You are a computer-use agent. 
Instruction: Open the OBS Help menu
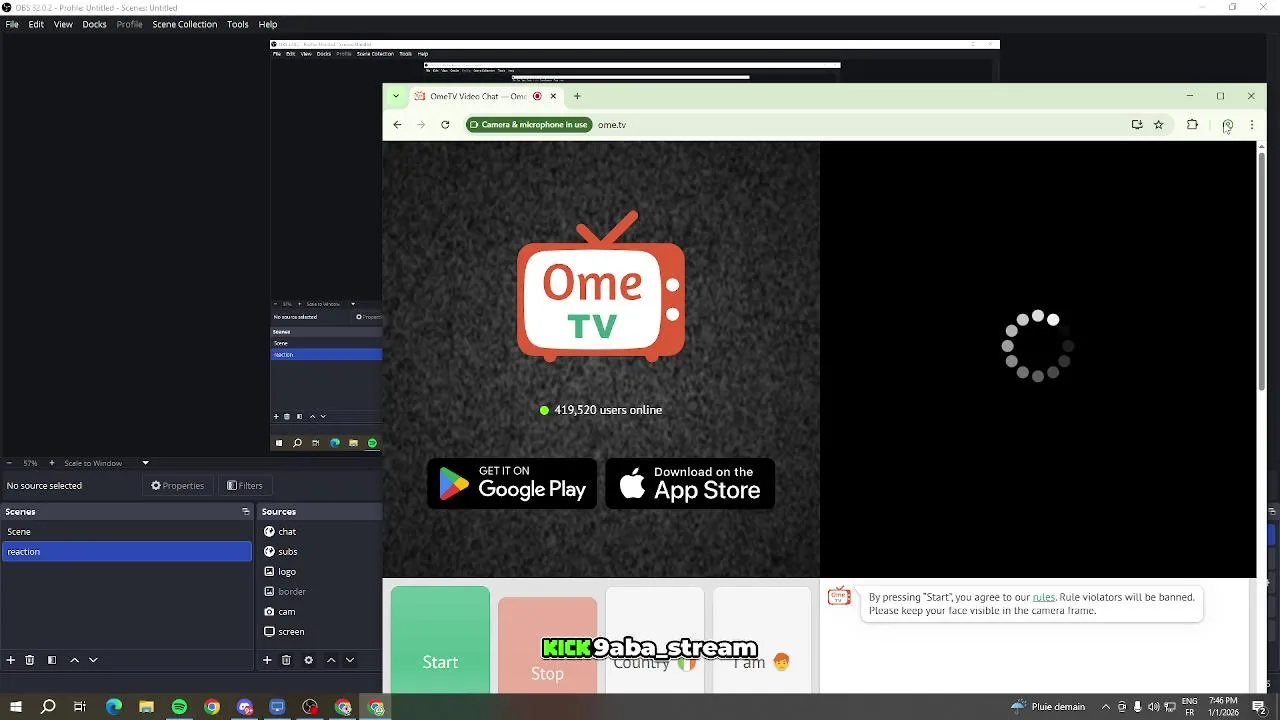coord(268,24)
